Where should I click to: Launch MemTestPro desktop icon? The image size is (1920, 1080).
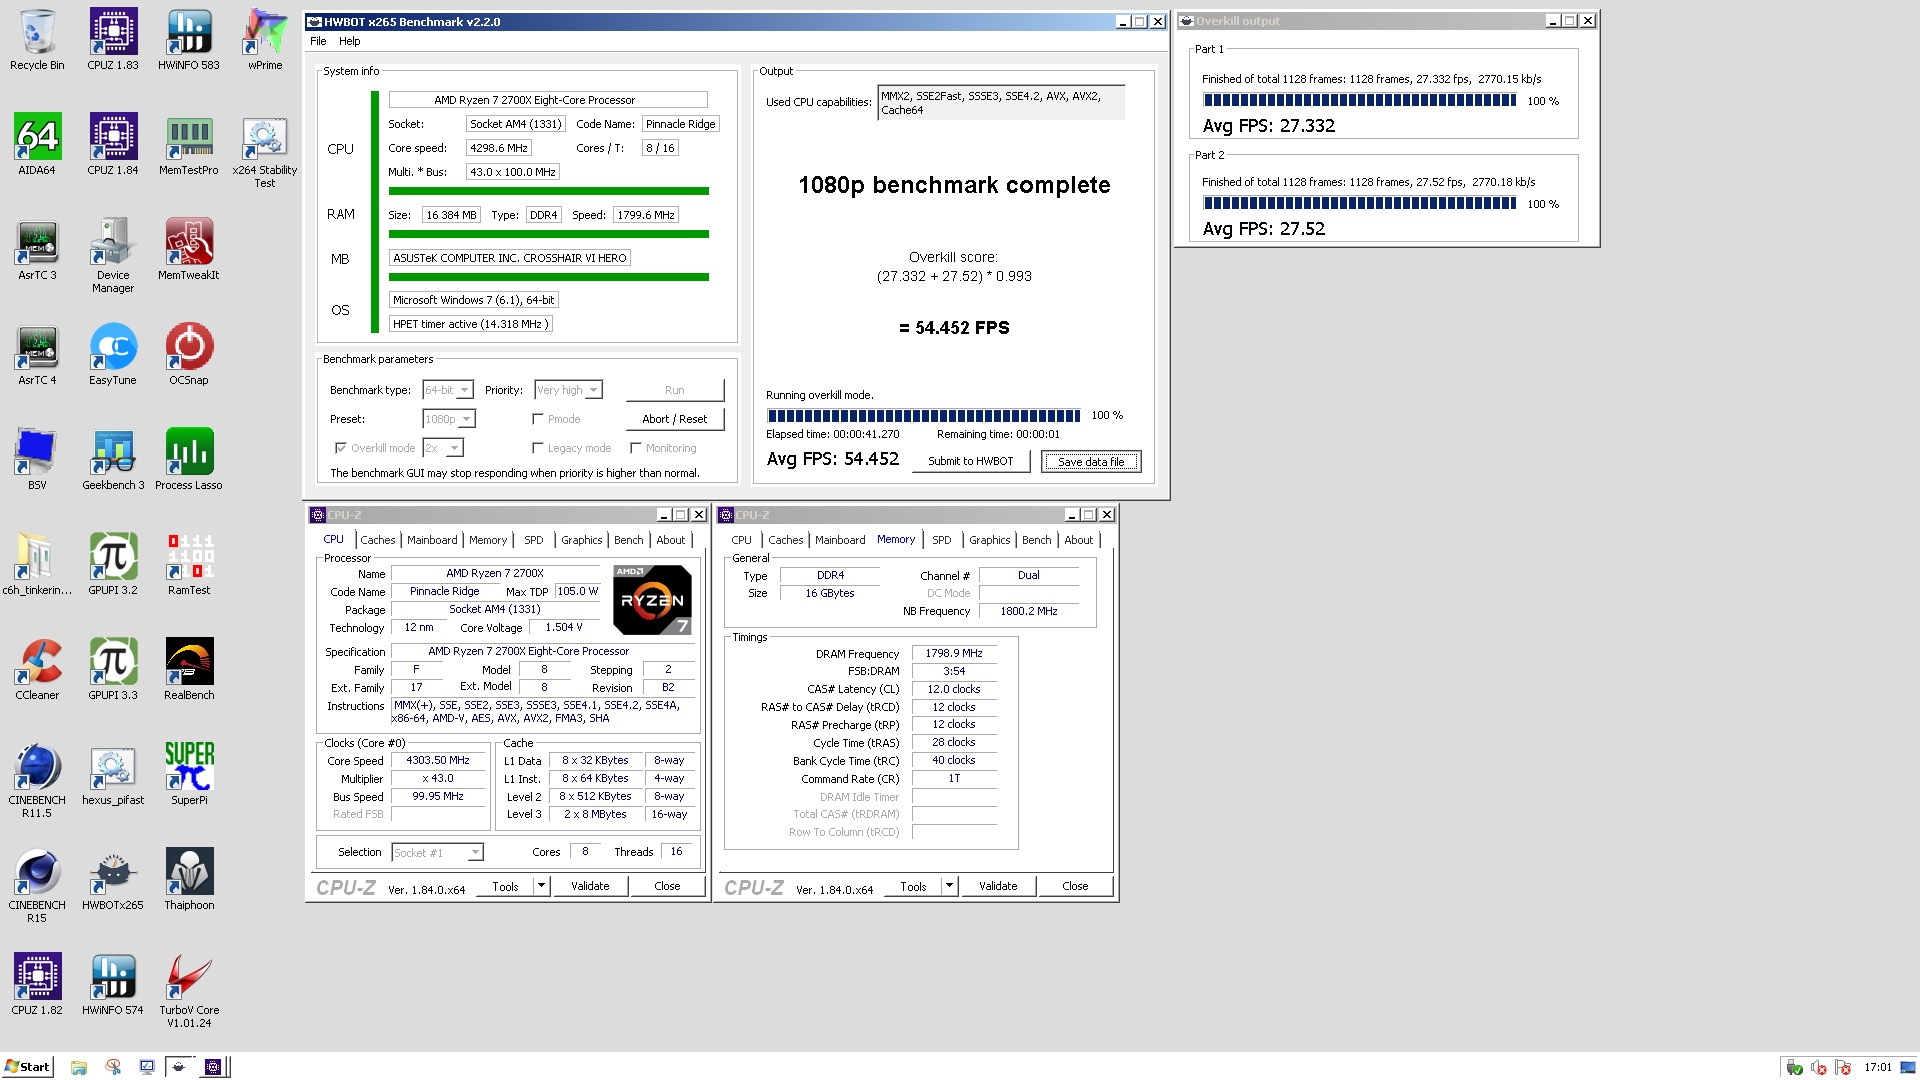click(x=189, y=145)
